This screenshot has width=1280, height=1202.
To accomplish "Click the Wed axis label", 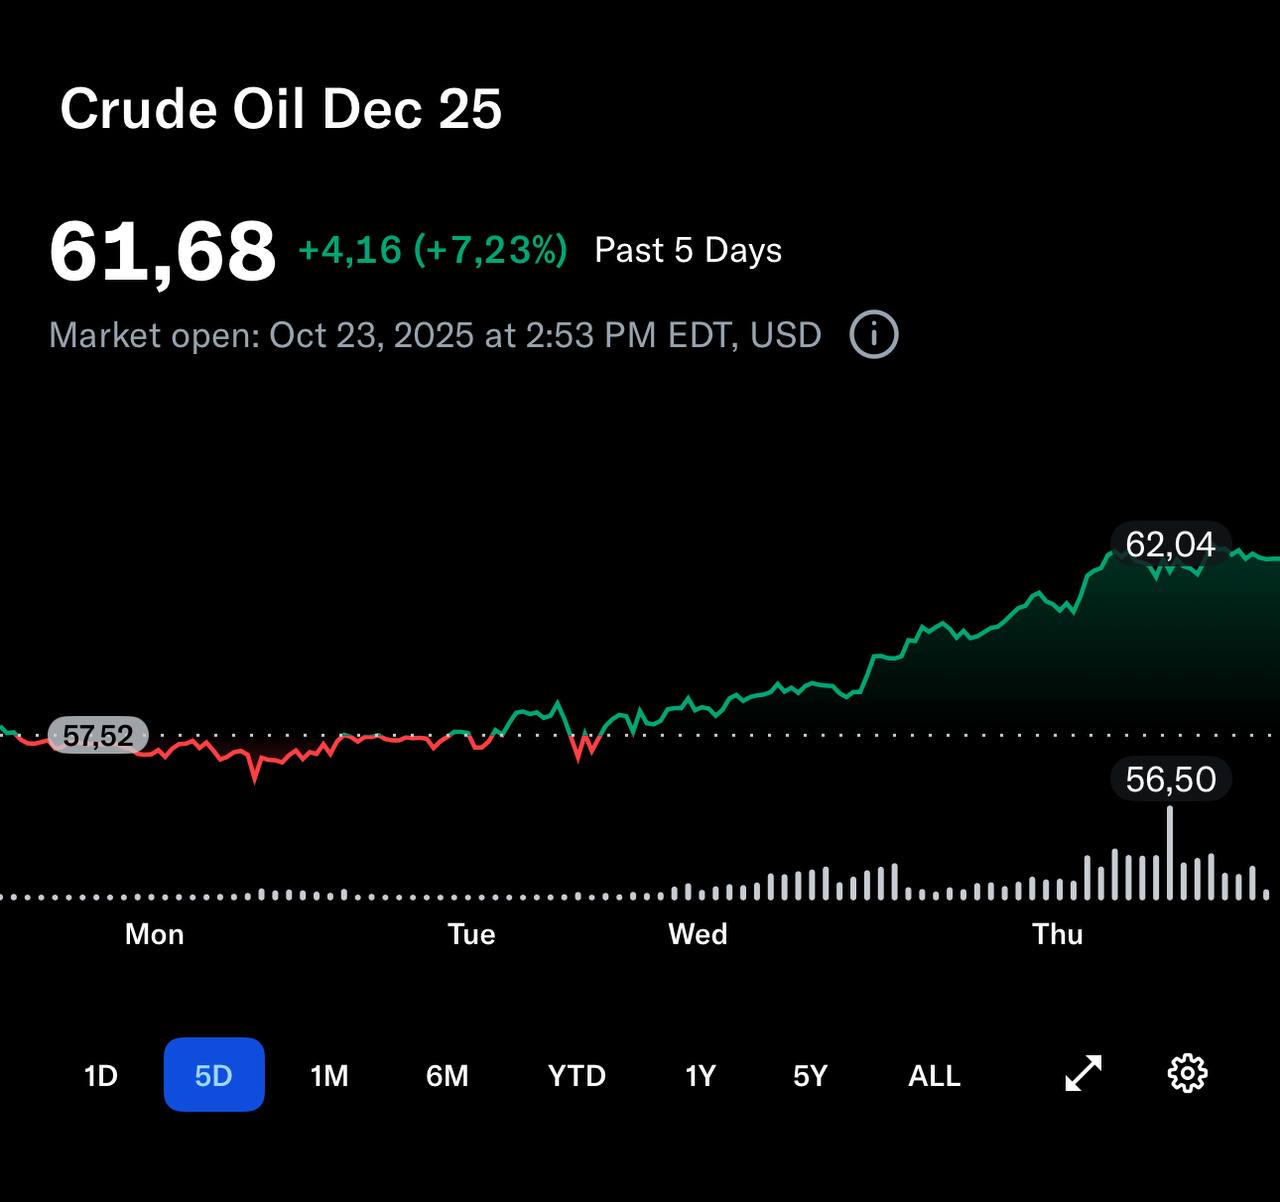I will (x=698, y=934).
